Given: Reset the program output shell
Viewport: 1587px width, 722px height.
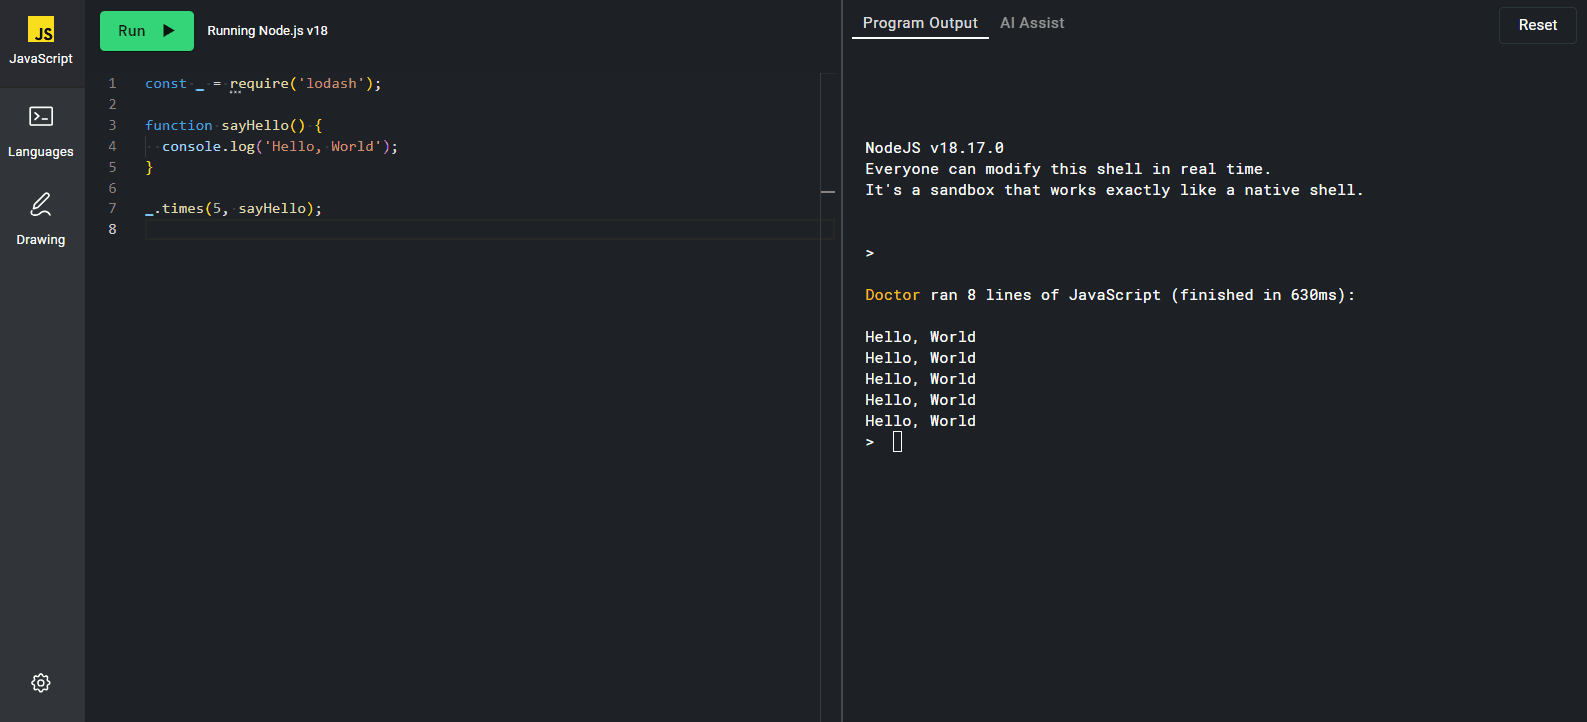Looking at the screenshot, I should [1537, 25].
